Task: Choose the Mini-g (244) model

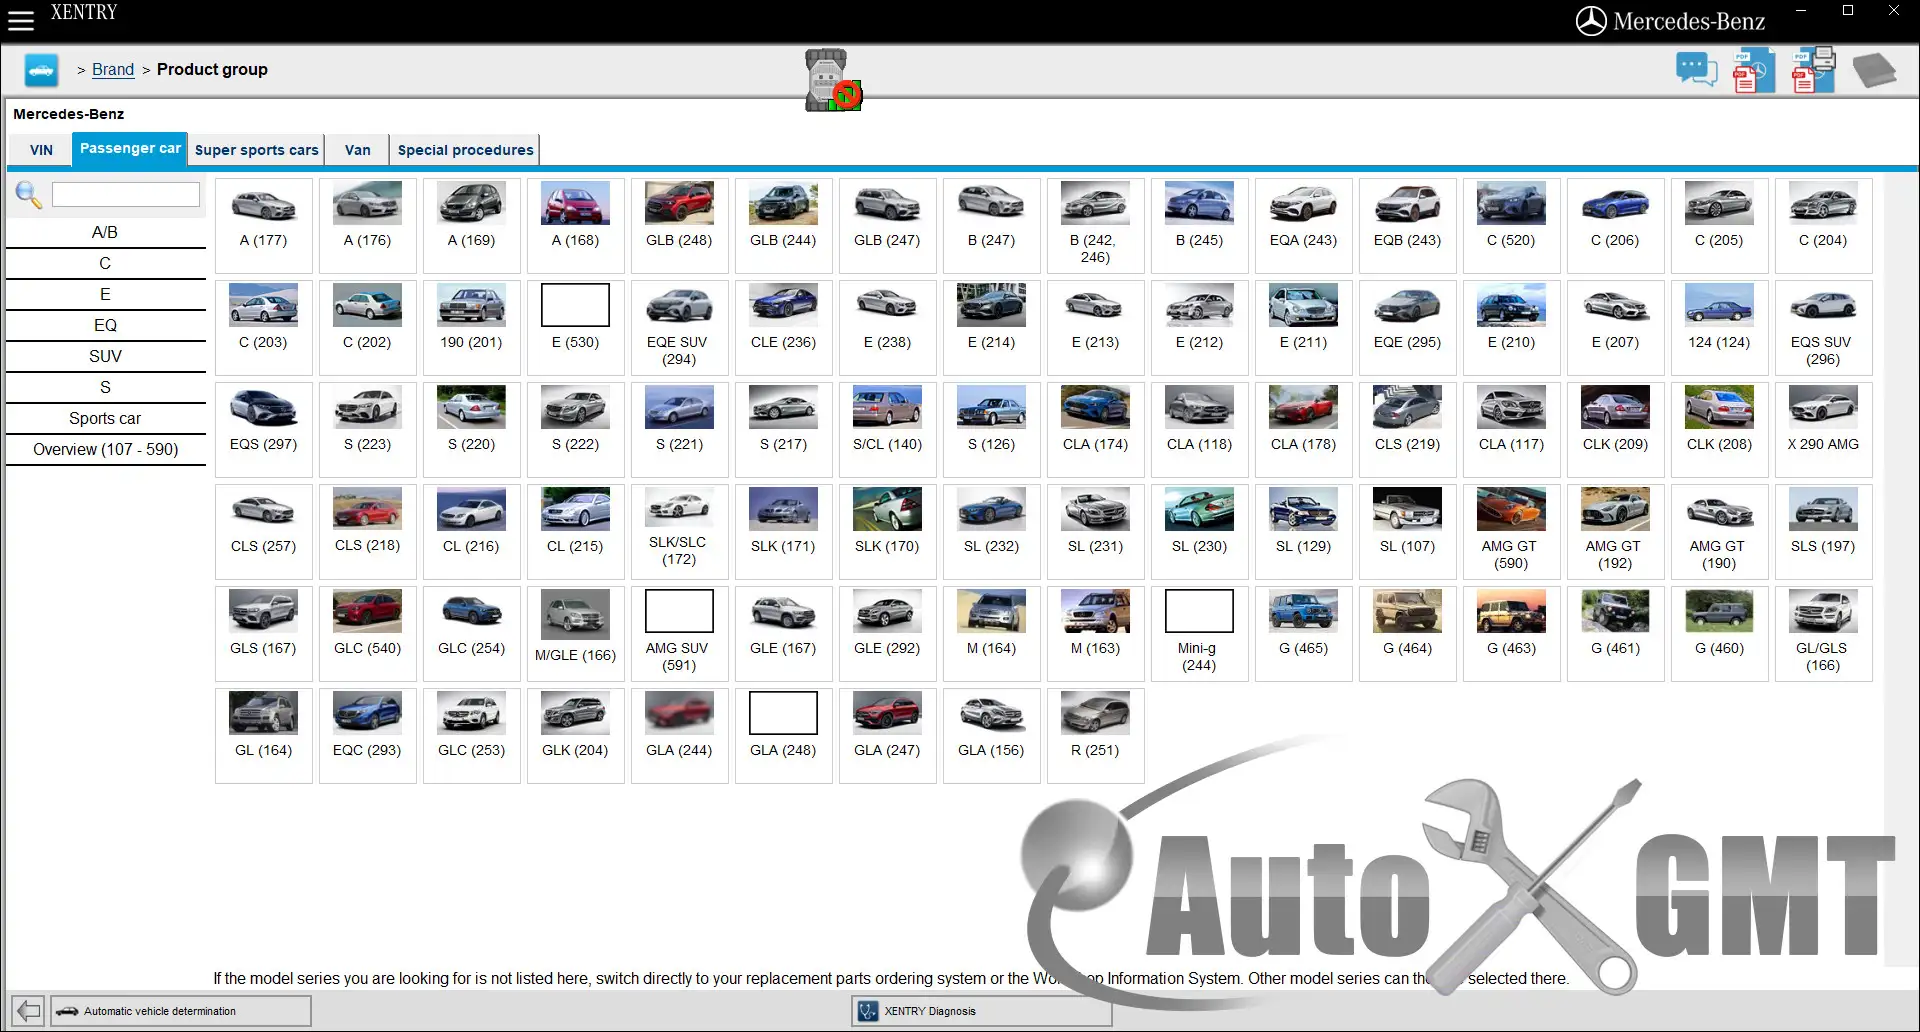Action: click(x=1200, y=634)
